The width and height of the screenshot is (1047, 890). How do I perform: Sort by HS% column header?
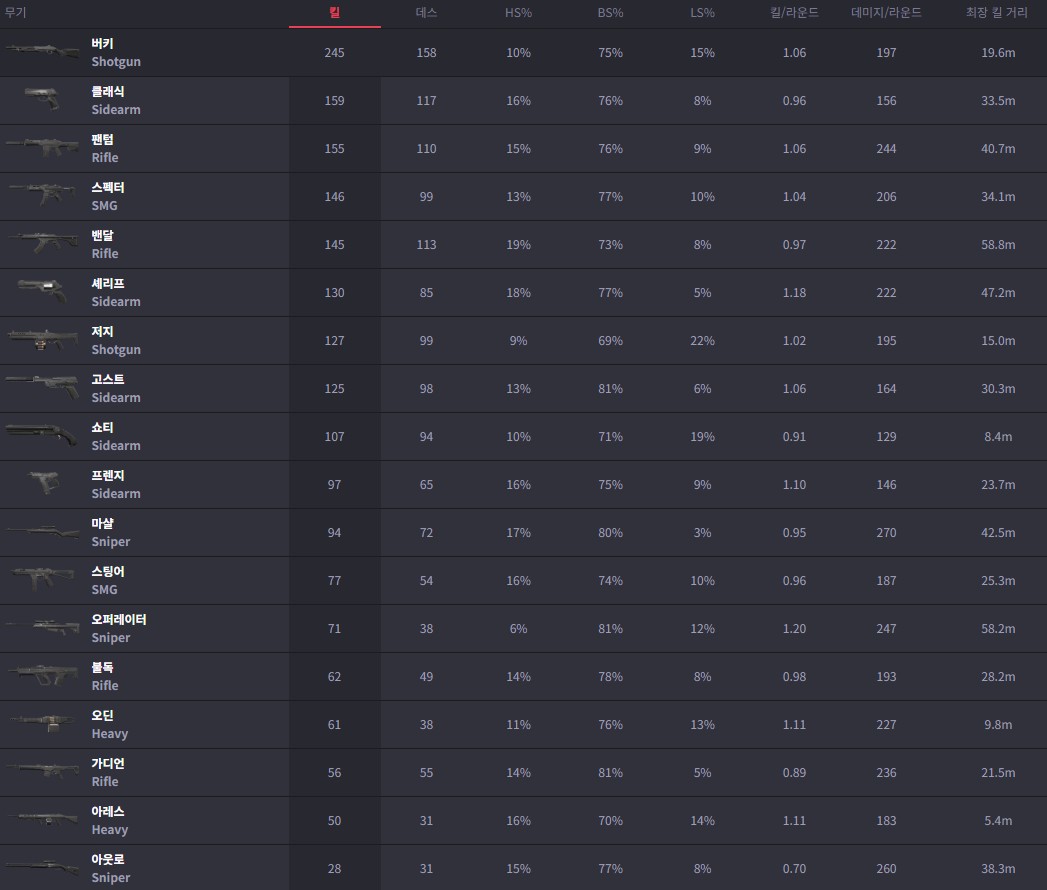pos(518,13)
